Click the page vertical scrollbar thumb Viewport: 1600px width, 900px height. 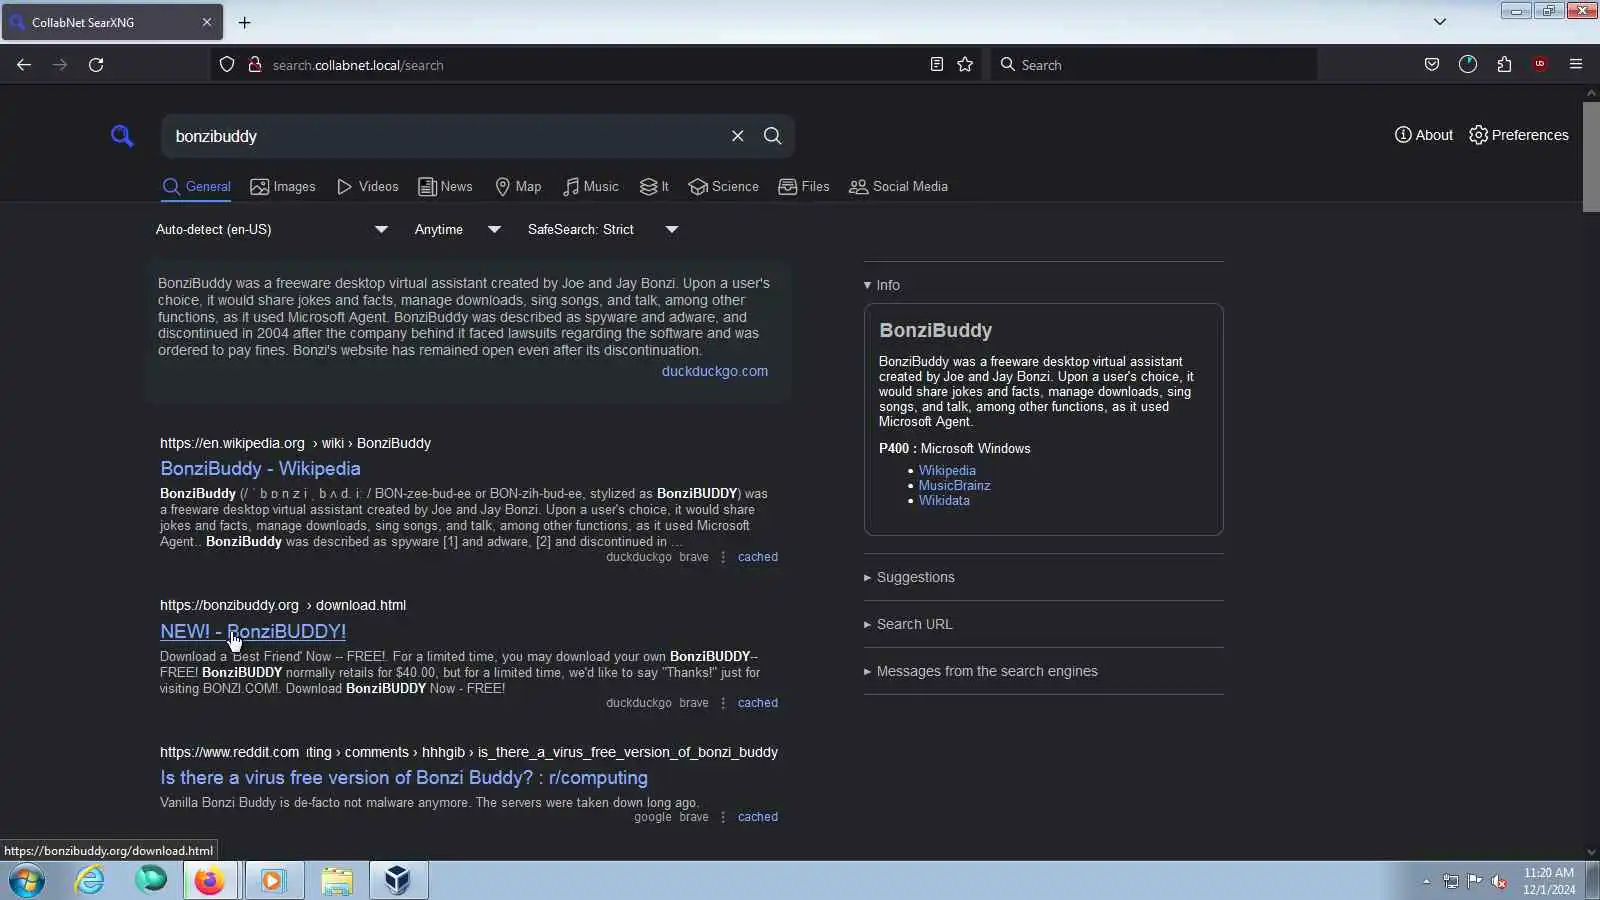1591,156
